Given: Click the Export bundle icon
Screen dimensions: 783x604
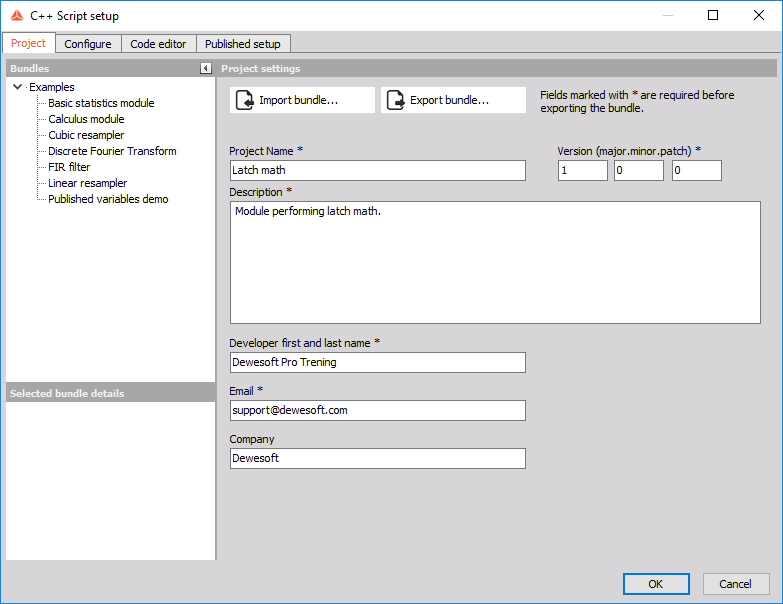Looking at the screenshot, I should tap(395, 100).
